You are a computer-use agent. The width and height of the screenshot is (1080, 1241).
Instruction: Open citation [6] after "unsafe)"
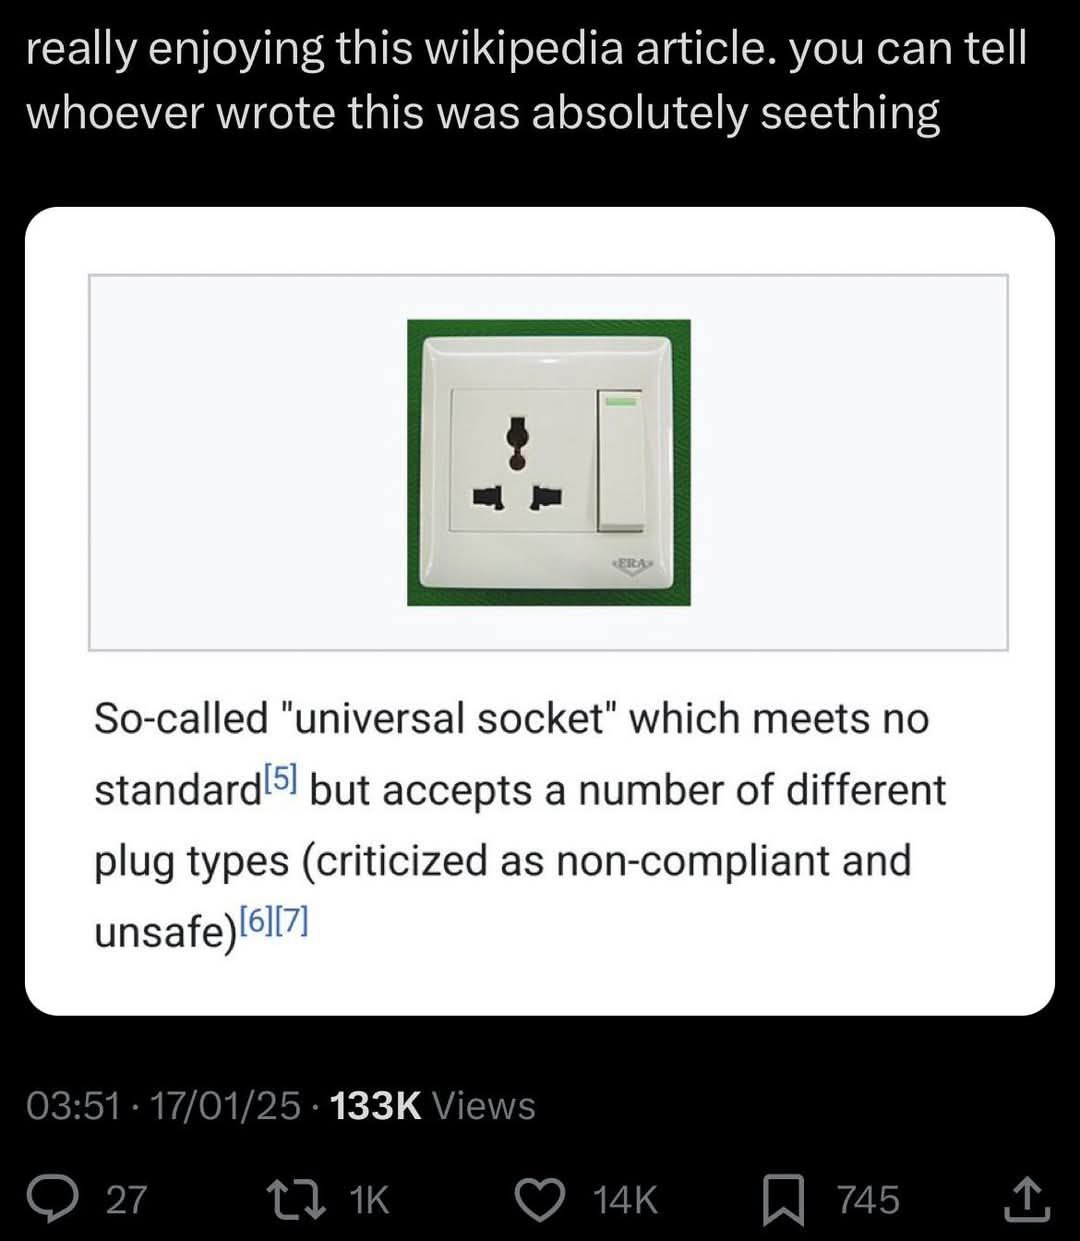(x=257, y=921)
